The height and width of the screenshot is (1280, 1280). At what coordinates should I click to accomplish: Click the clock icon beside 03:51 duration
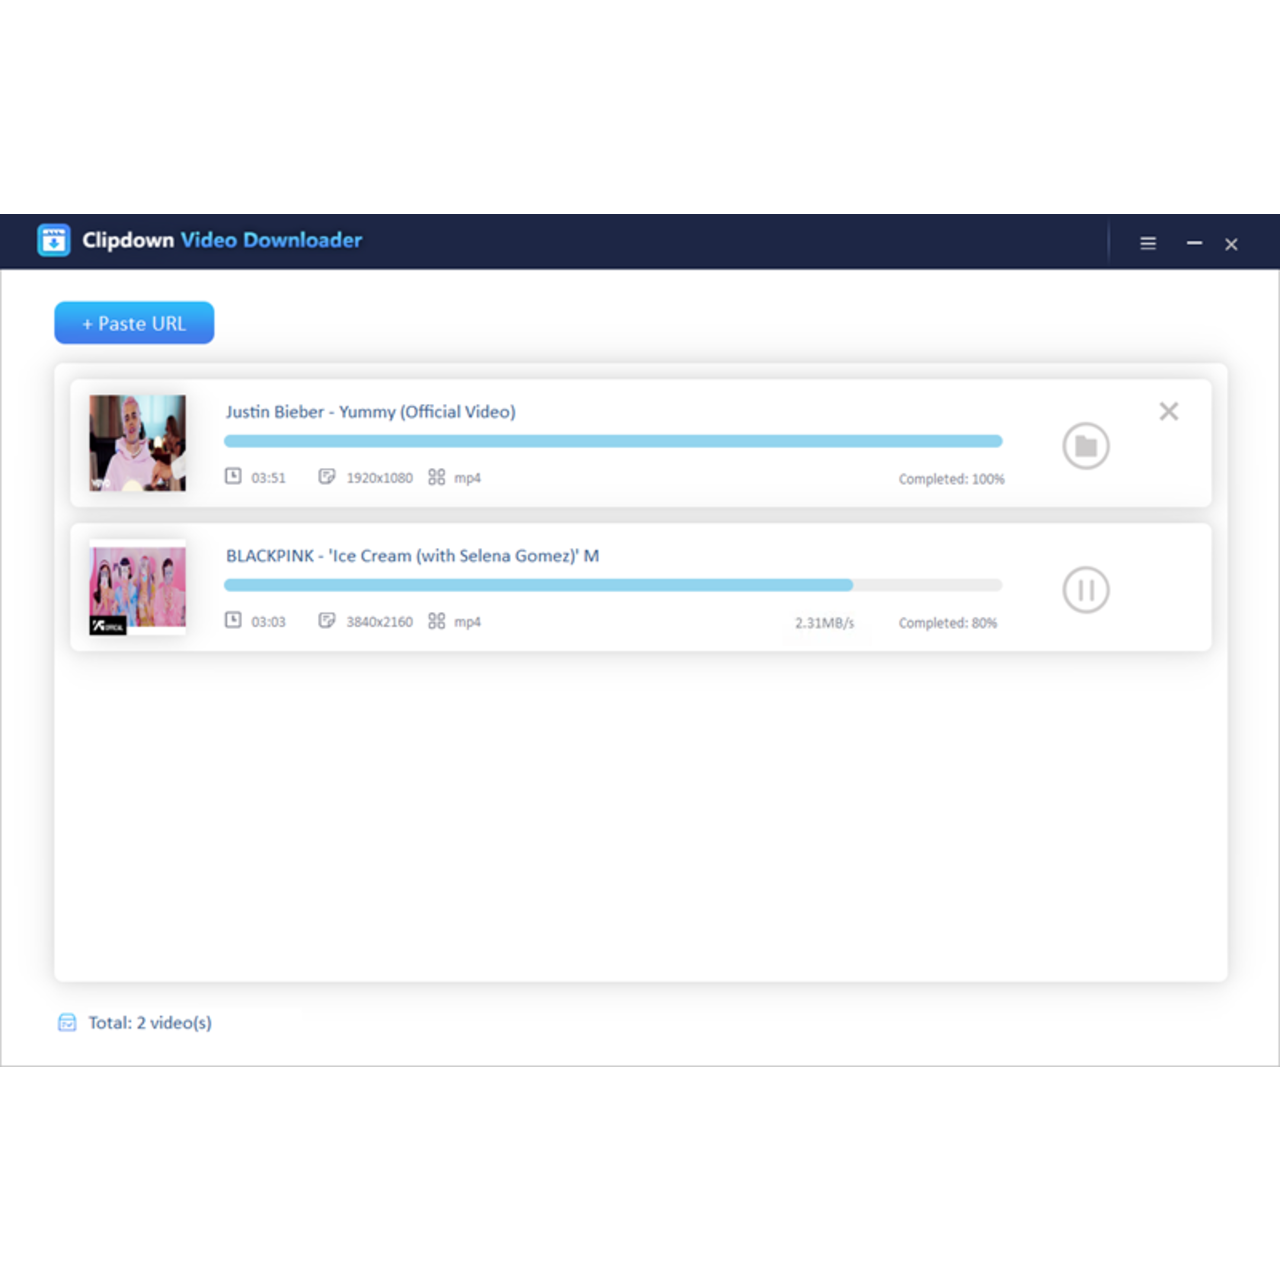point(233,476)
